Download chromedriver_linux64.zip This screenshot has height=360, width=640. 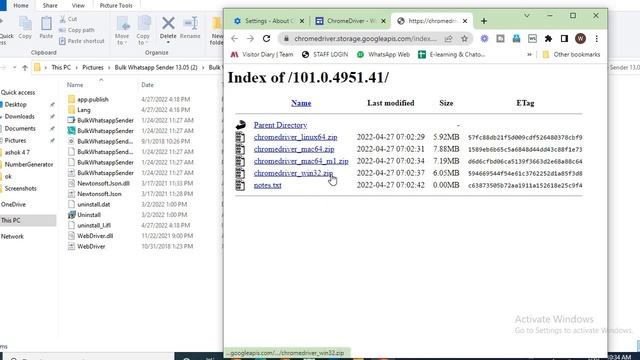[x=296, y=137]
